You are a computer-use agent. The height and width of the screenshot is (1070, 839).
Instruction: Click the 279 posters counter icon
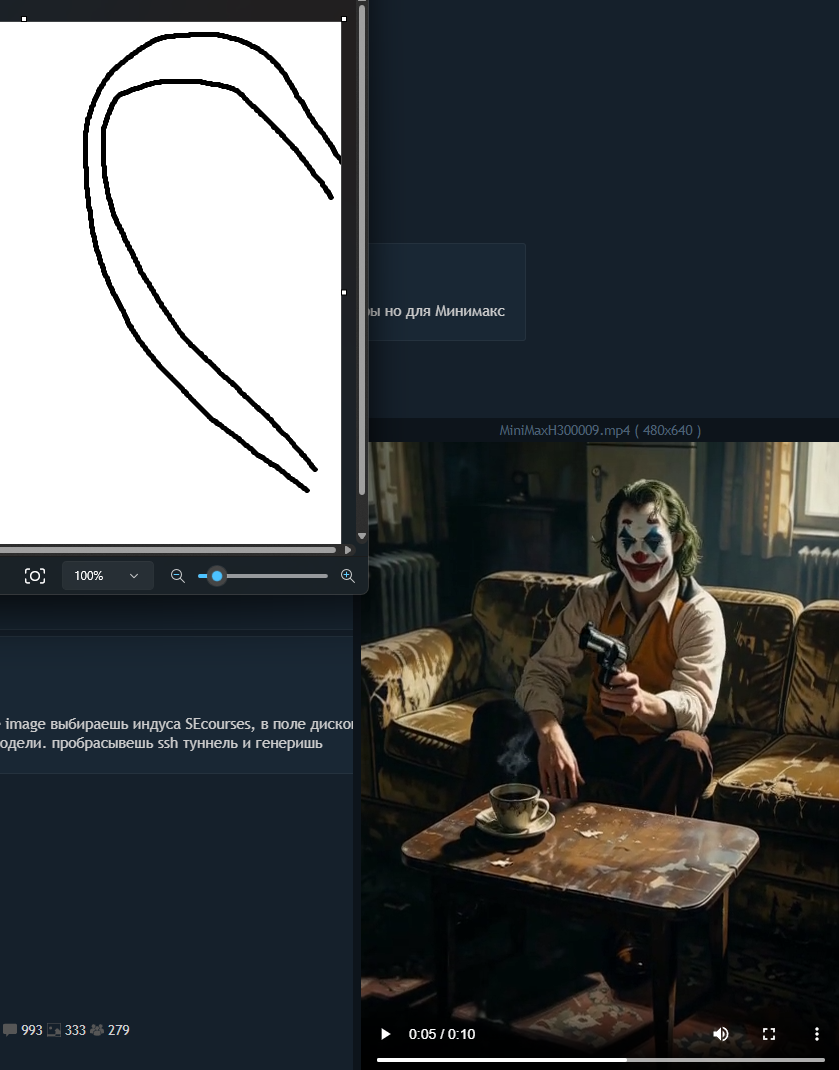click(x=98, y=1030)
